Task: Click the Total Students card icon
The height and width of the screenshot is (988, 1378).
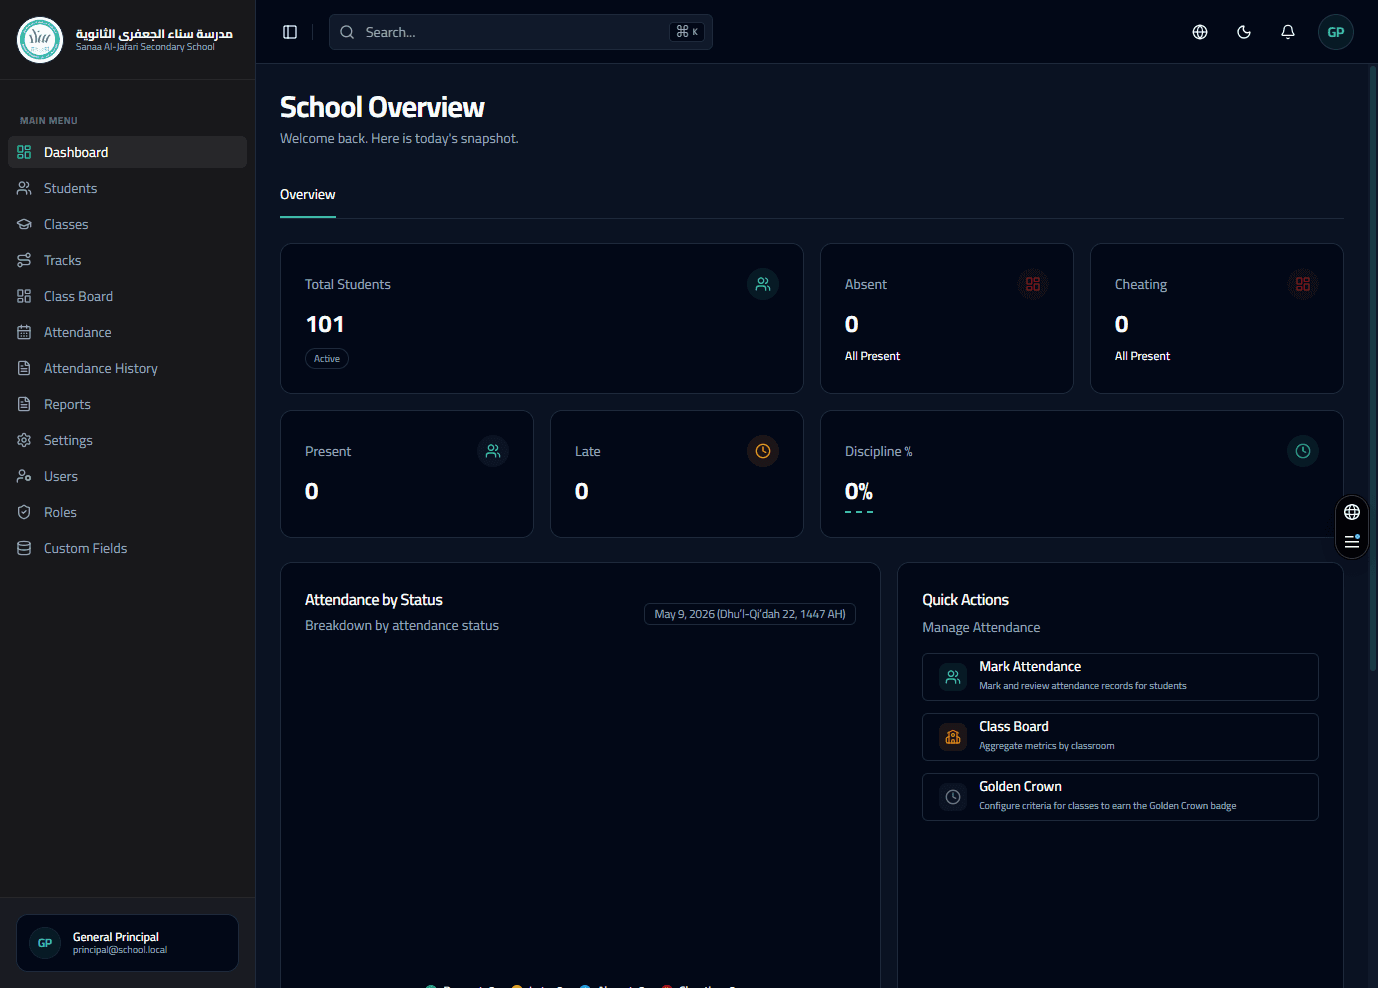Action: (763, 284)
